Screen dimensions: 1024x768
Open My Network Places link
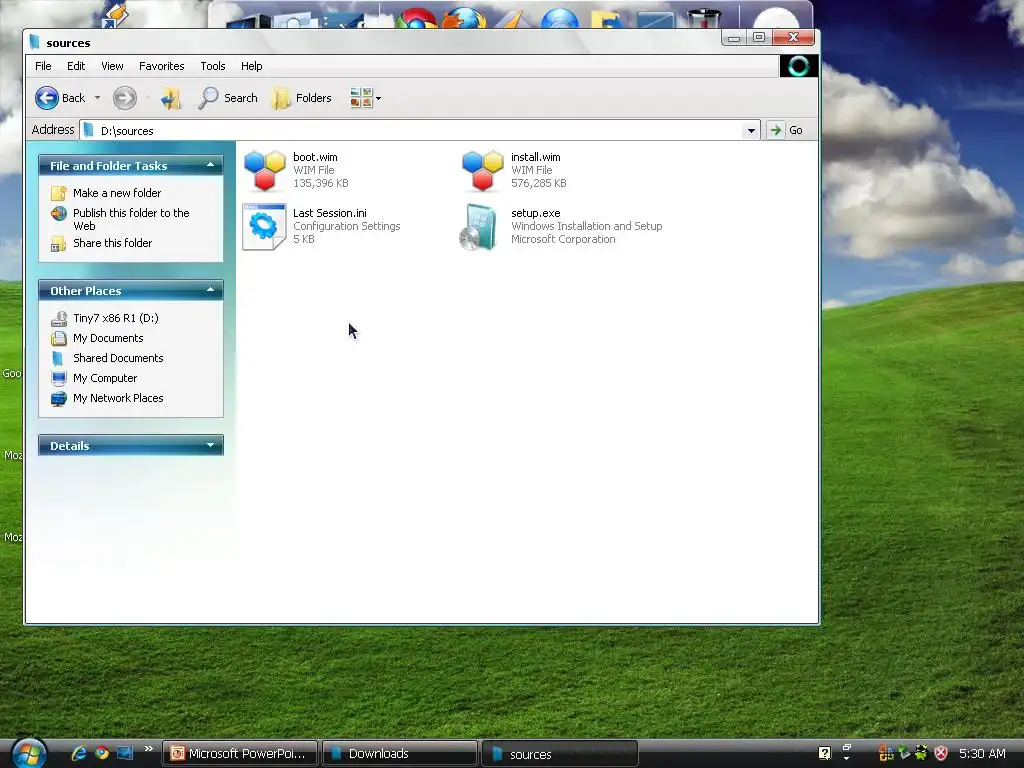[x=118, y=398]
